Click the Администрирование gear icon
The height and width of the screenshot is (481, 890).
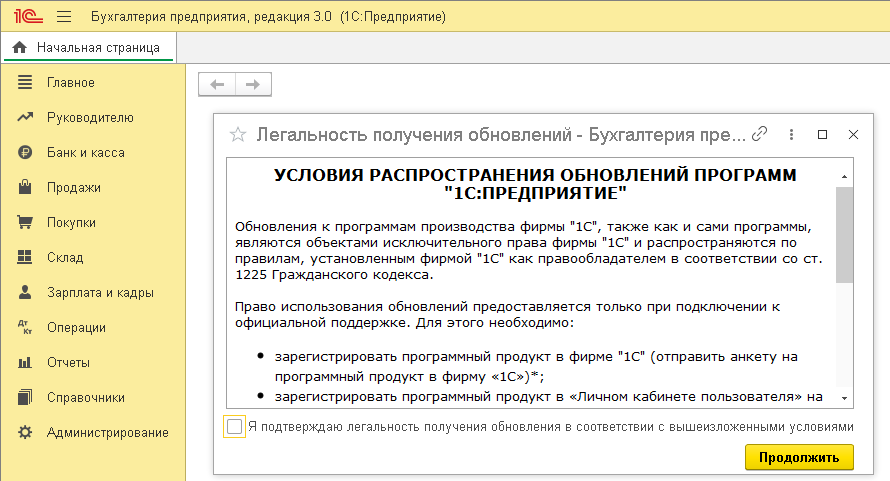[25, 432]
